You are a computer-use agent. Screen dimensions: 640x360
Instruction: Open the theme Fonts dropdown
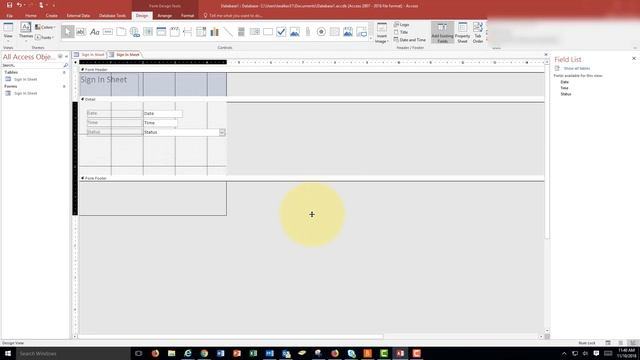click(x=45, y=38)
